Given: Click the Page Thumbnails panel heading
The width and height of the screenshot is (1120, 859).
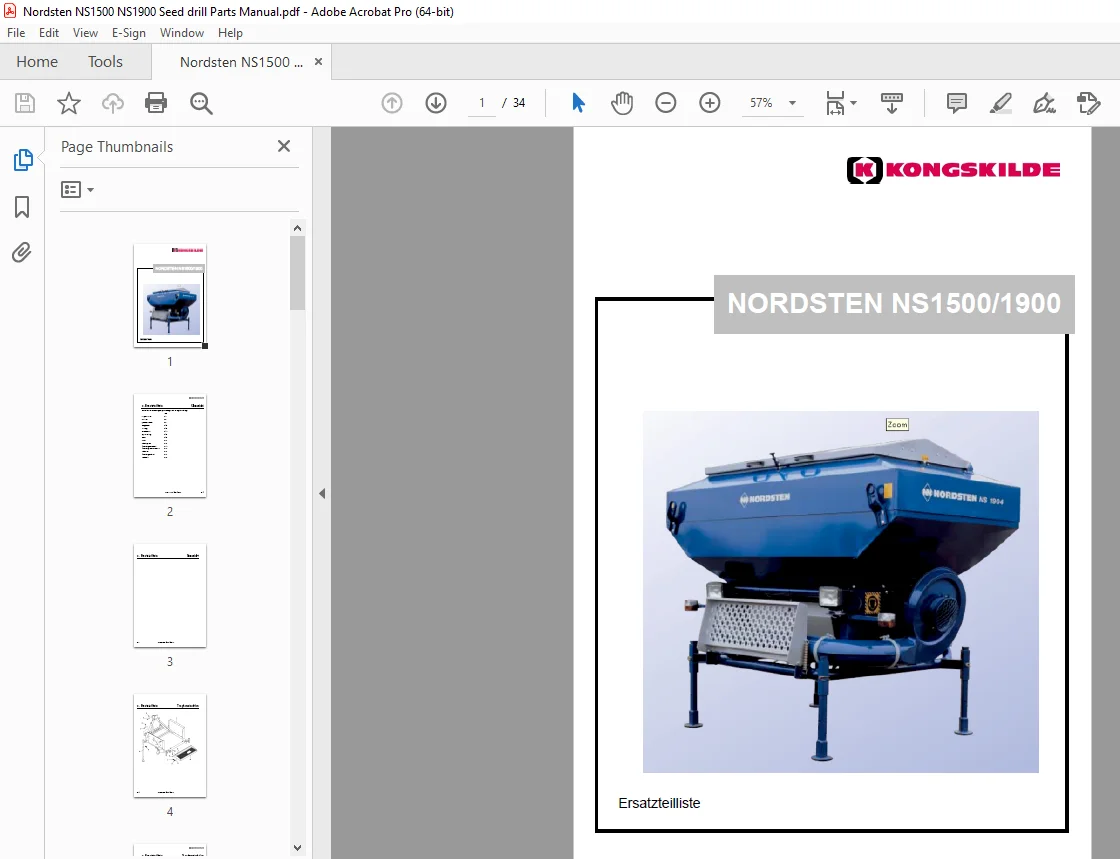Looking at the screenshot, I should (x=117, y=147).
